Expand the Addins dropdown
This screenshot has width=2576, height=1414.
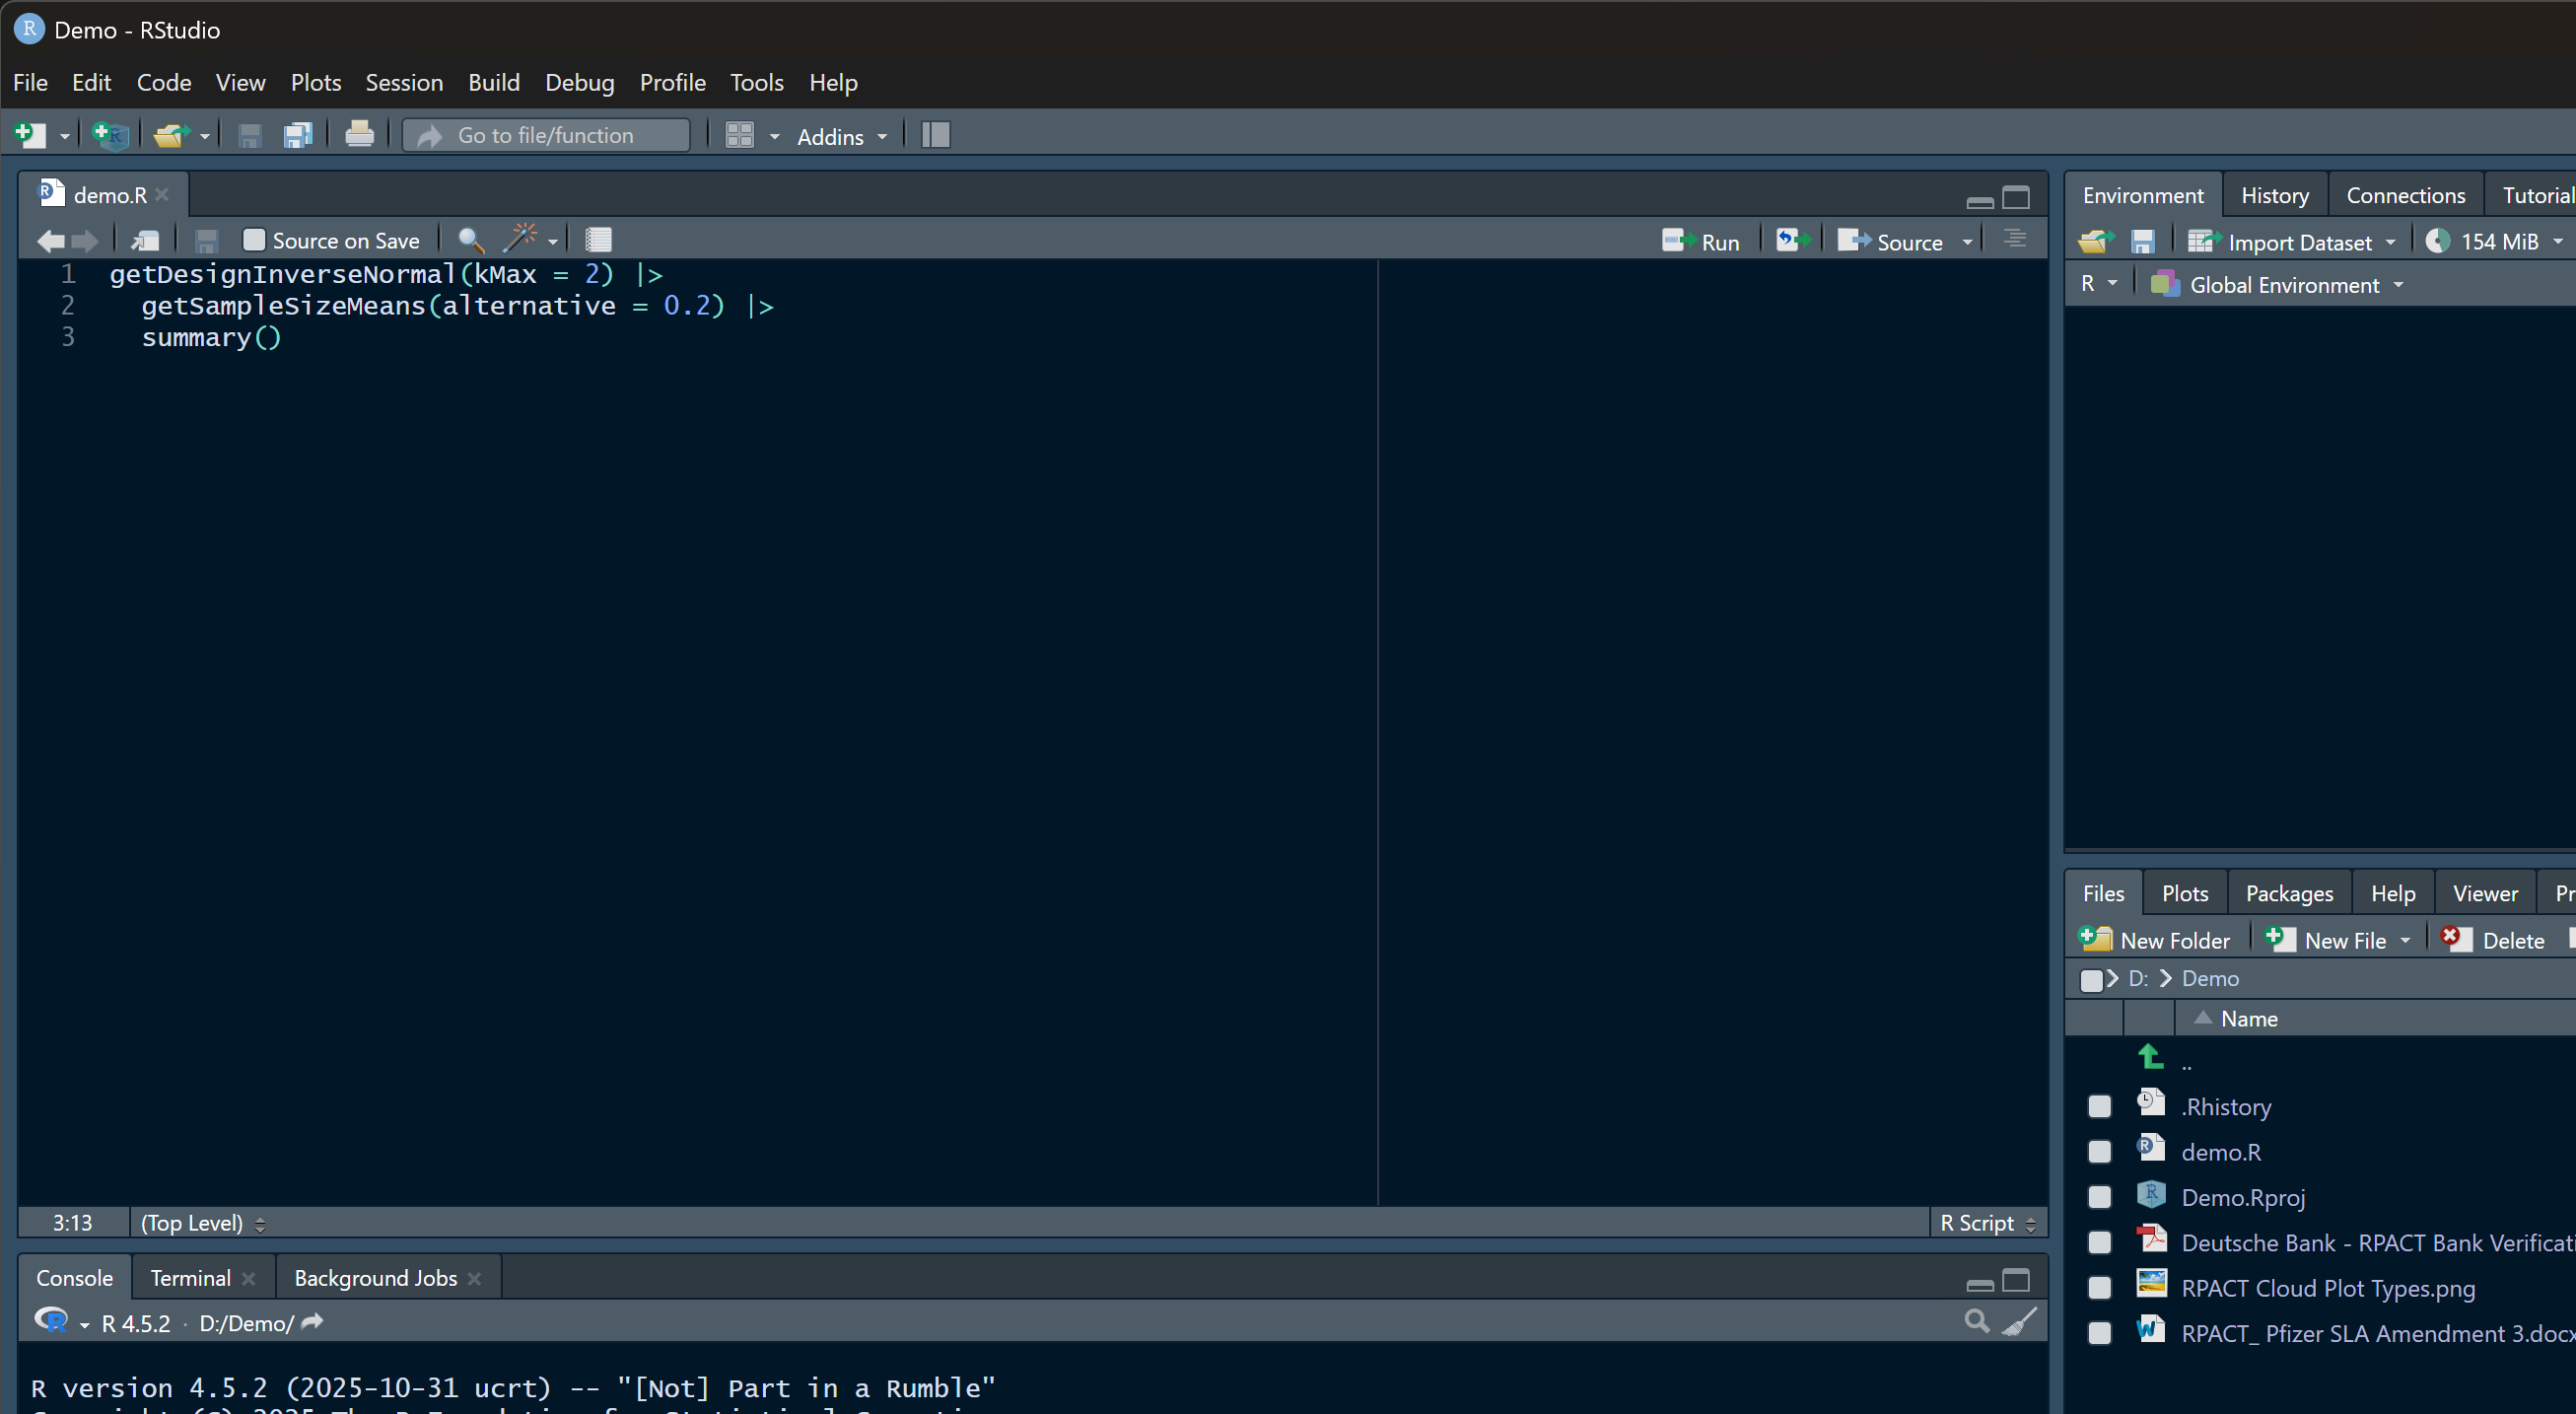tap(842, 136)
